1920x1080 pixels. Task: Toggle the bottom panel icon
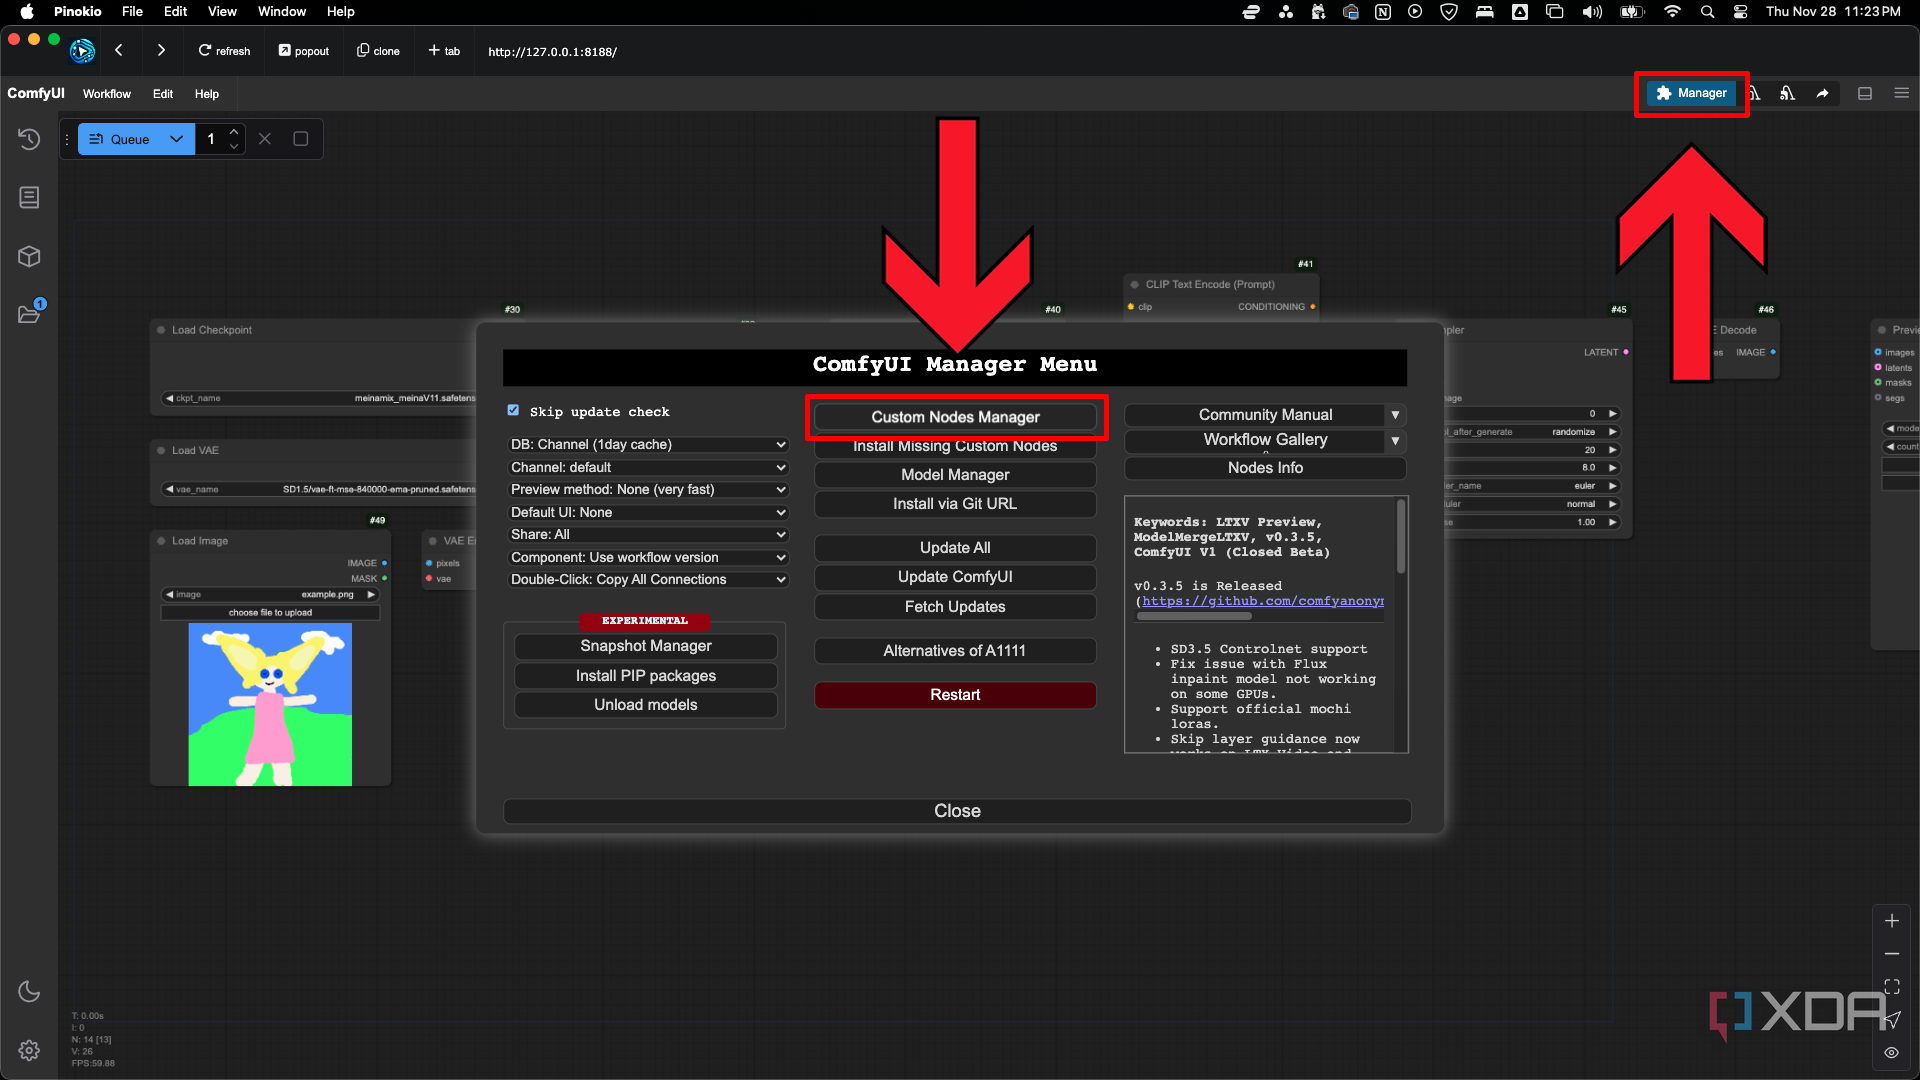1865,93
